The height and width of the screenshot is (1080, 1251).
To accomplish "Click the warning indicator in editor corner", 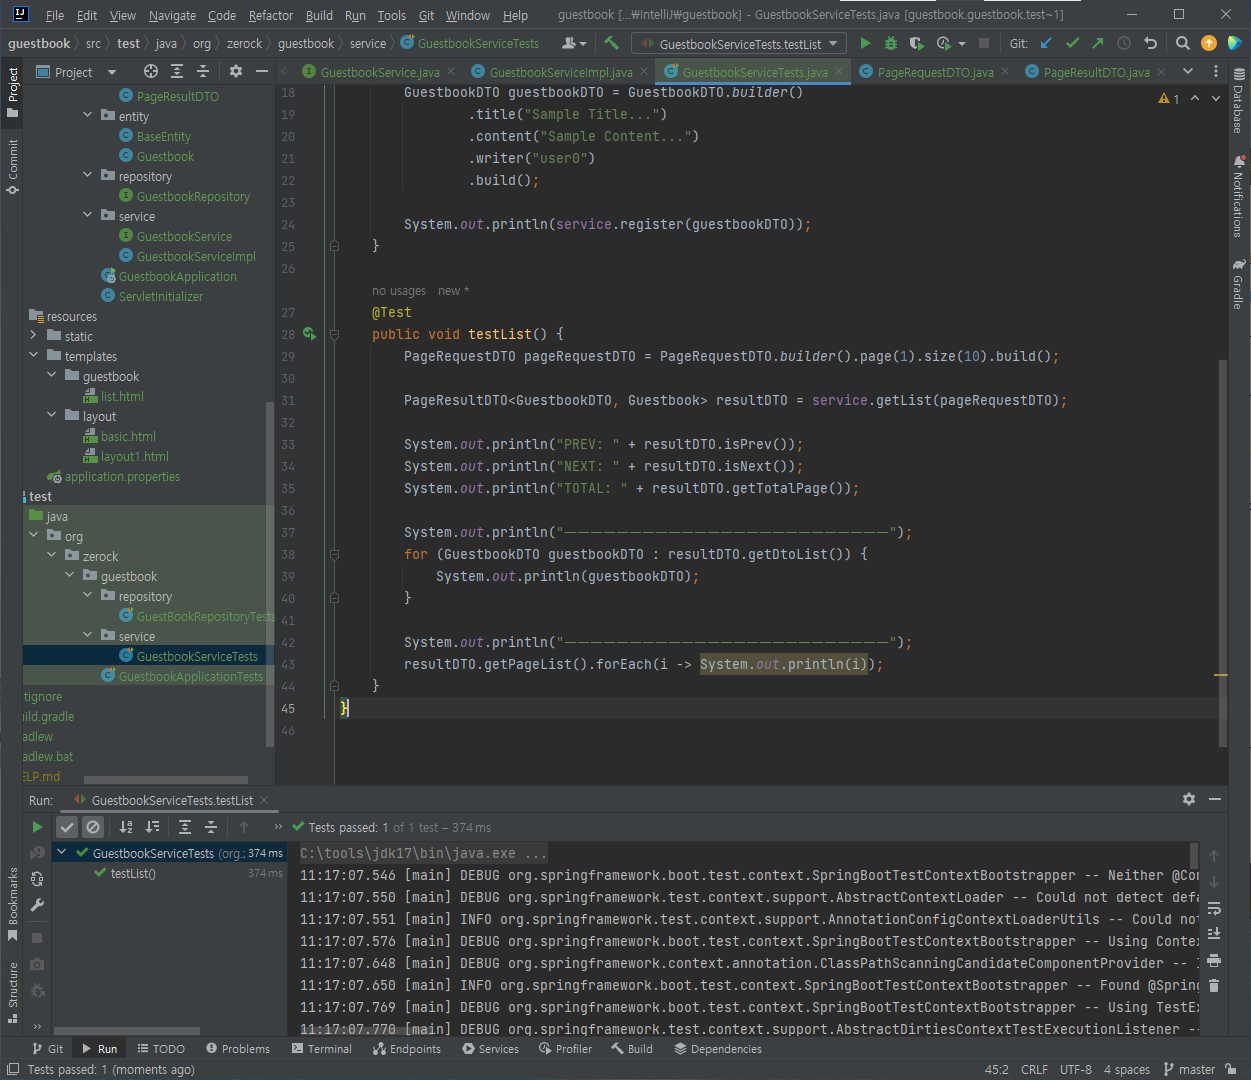I will [1169, 98].
